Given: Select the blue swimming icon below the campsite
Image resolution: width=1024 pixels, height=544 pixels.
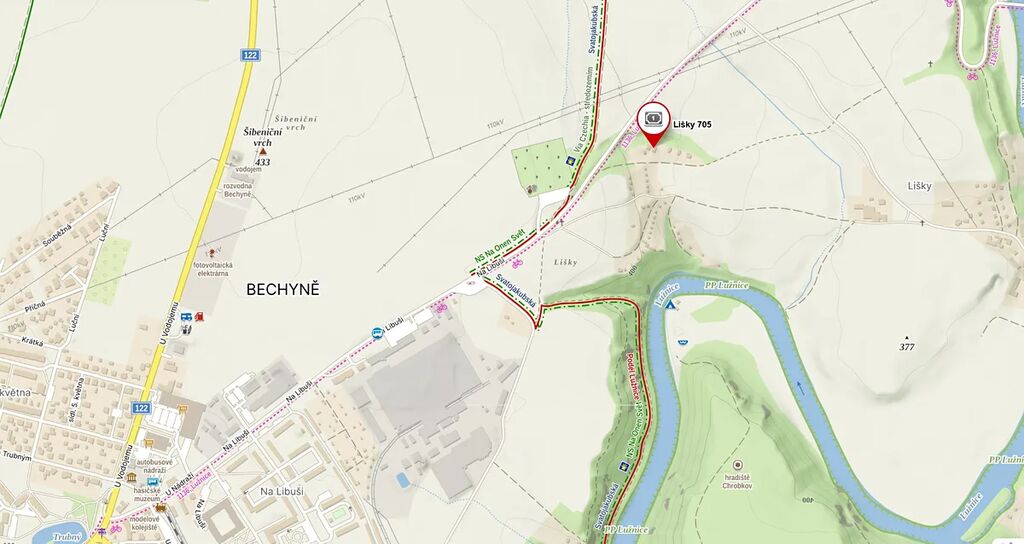Looking at the screenshot, I should (683, 341).
